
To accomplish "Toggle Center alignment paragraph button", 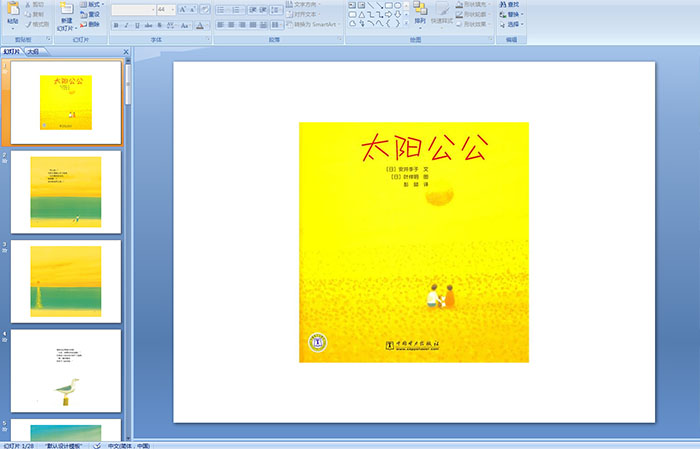I will point(231,25).
